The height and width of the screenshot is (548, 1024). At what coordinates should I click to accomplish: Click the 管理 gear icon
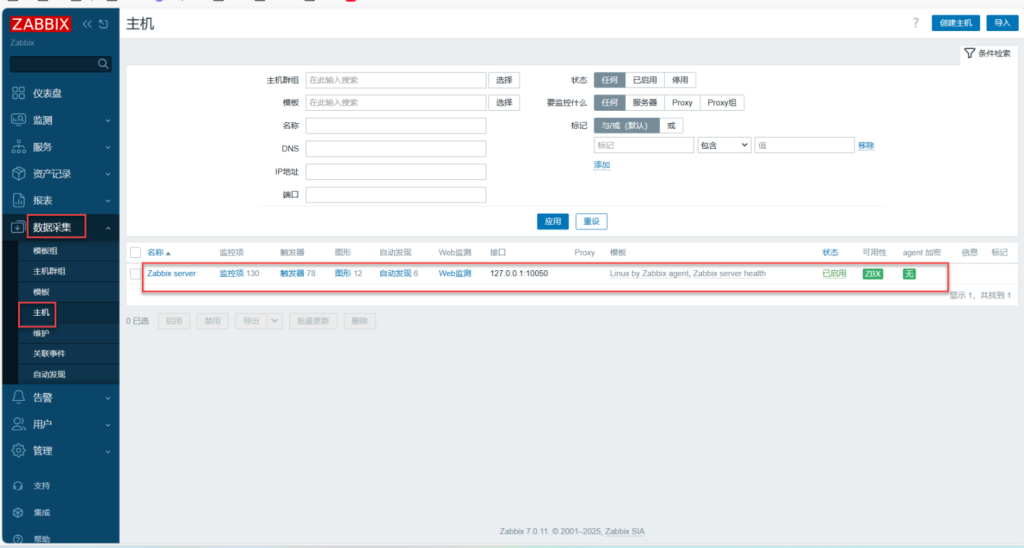tap(18, 451)
